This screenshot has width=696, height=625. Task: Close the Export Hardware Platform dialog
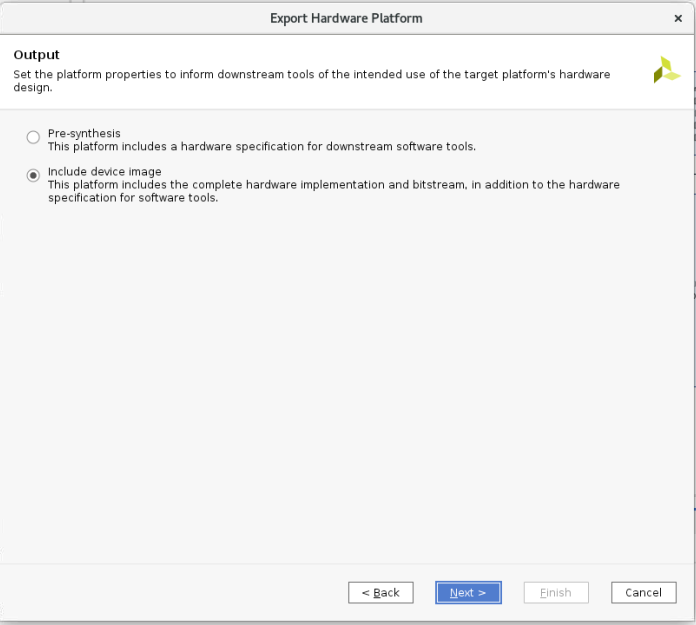pyautogui.click(x=678, y=18)
